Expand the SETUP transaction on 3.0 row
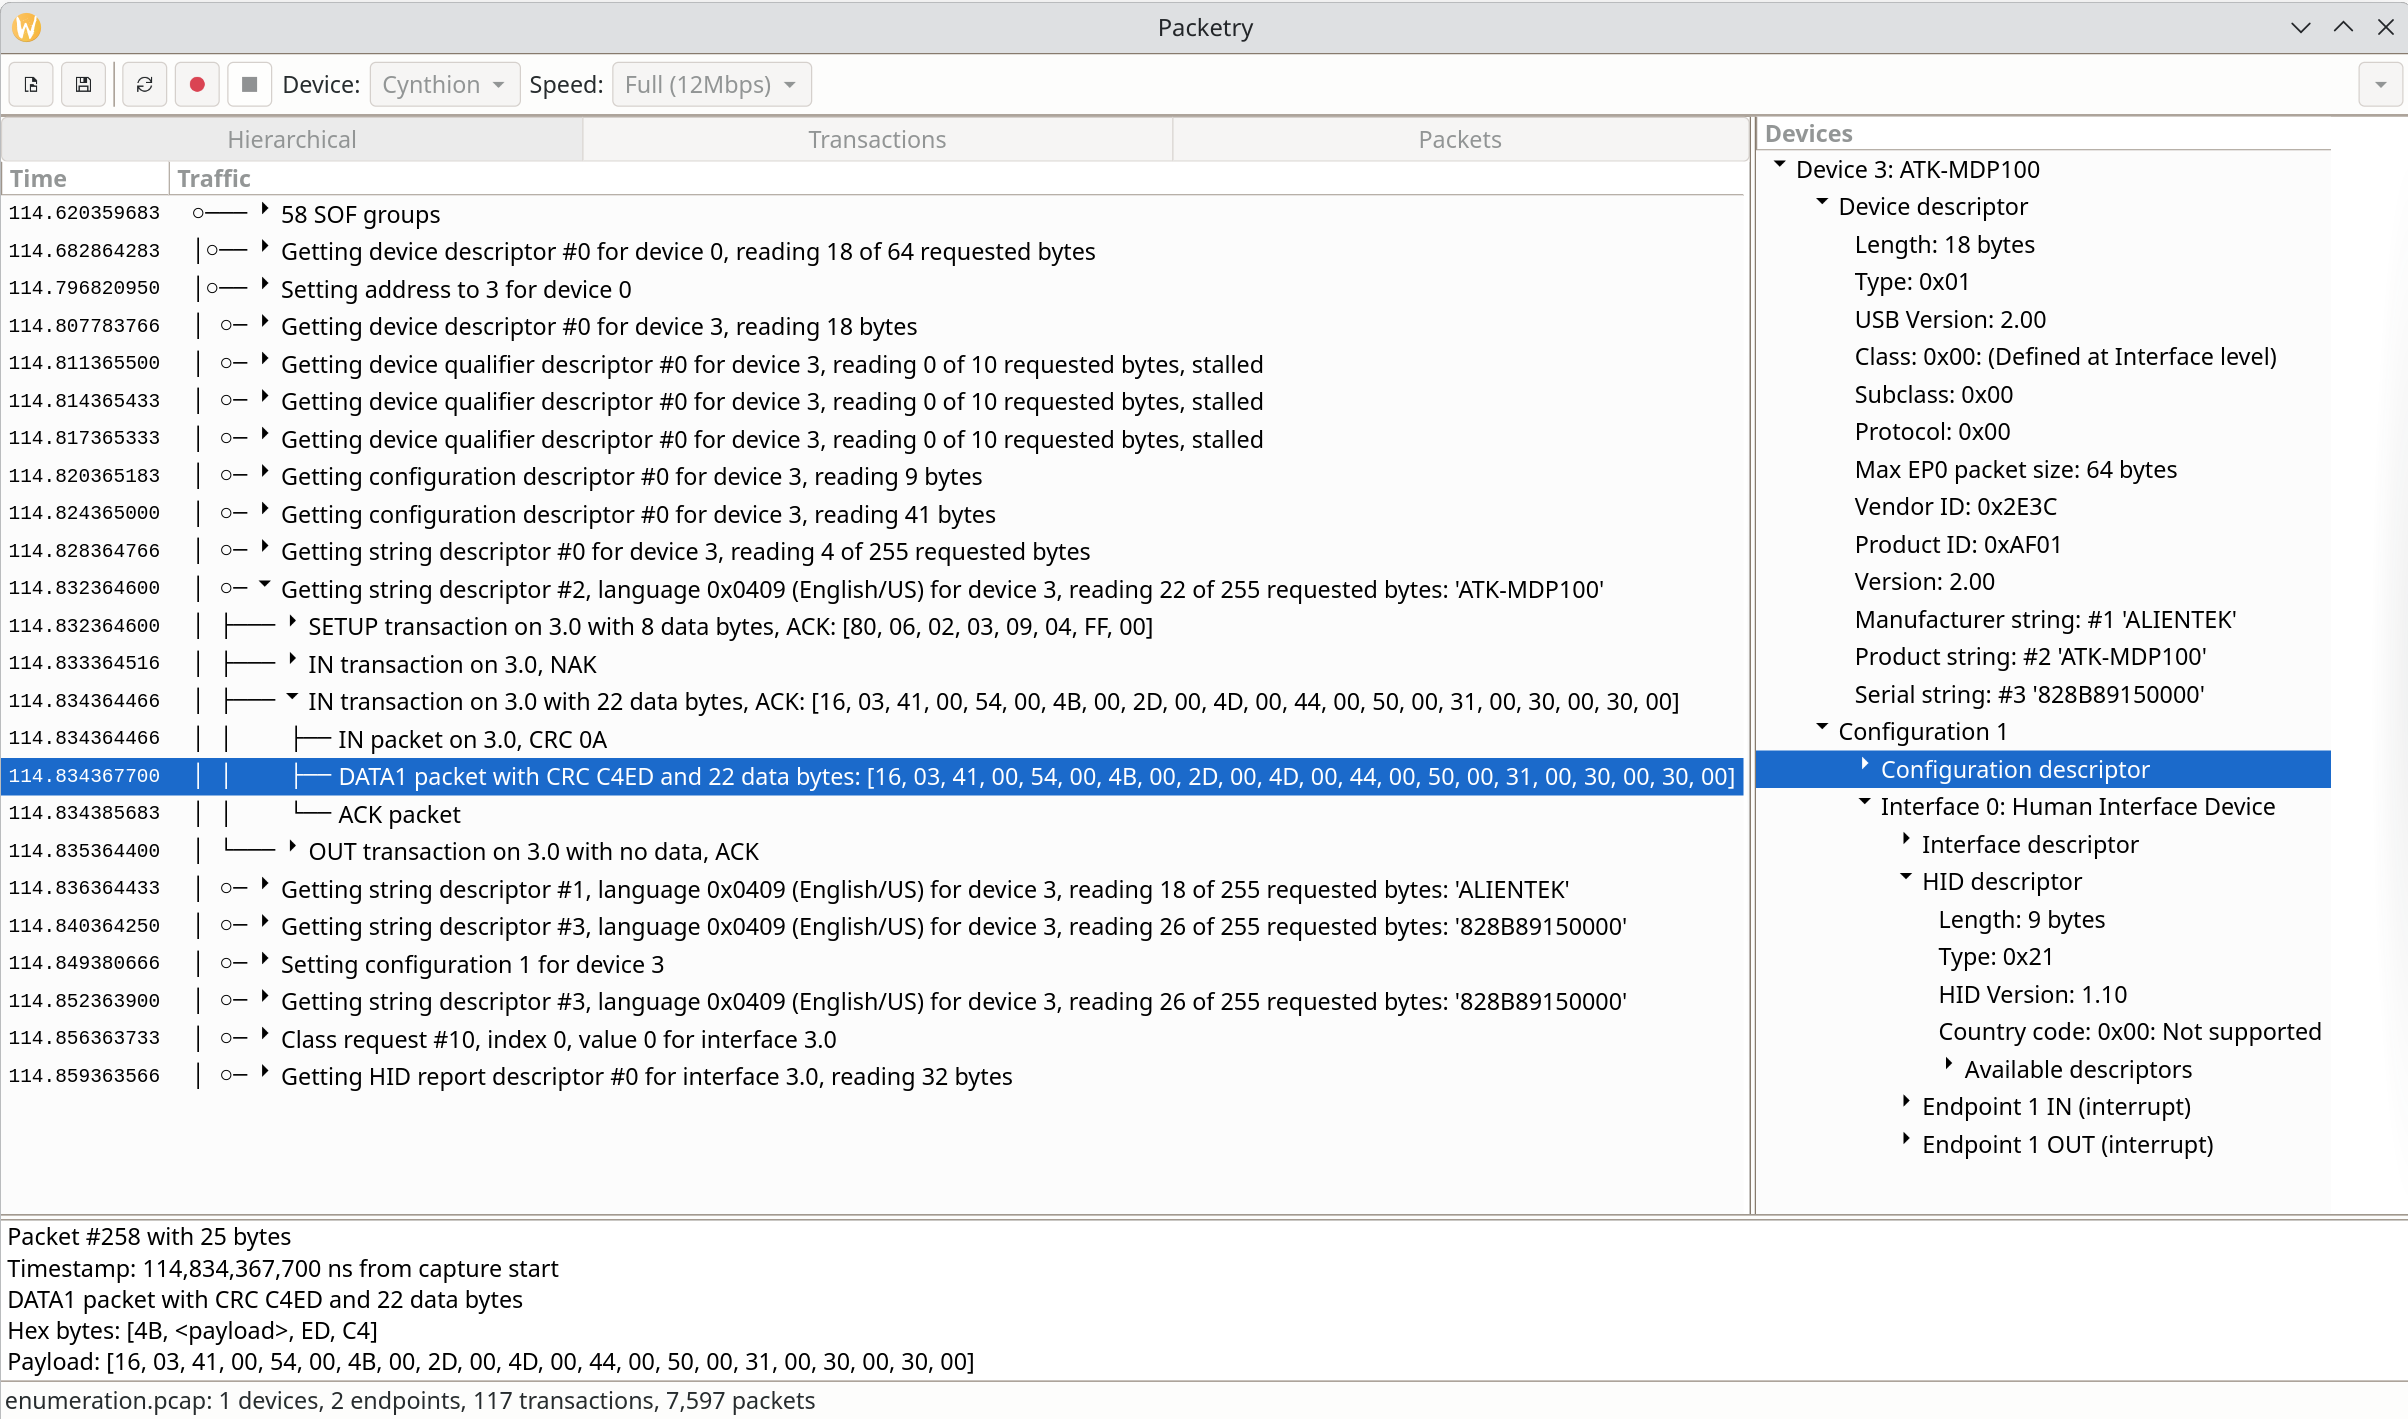This screenshot has height=1419, width=2408. [292, 622]
